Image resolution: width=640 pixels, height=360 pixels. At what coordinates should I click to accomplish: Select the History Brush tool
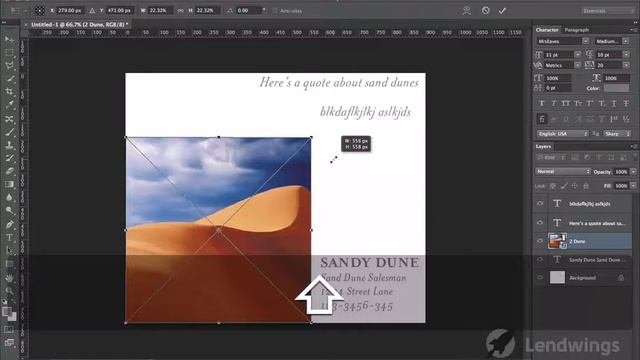[x=9, y=158]
